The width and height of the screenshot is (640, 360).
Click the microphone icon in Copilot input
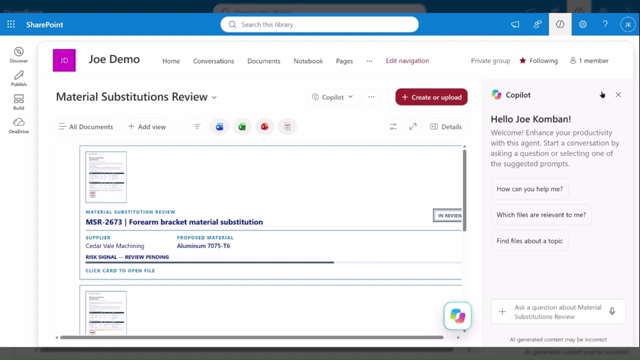612,312
